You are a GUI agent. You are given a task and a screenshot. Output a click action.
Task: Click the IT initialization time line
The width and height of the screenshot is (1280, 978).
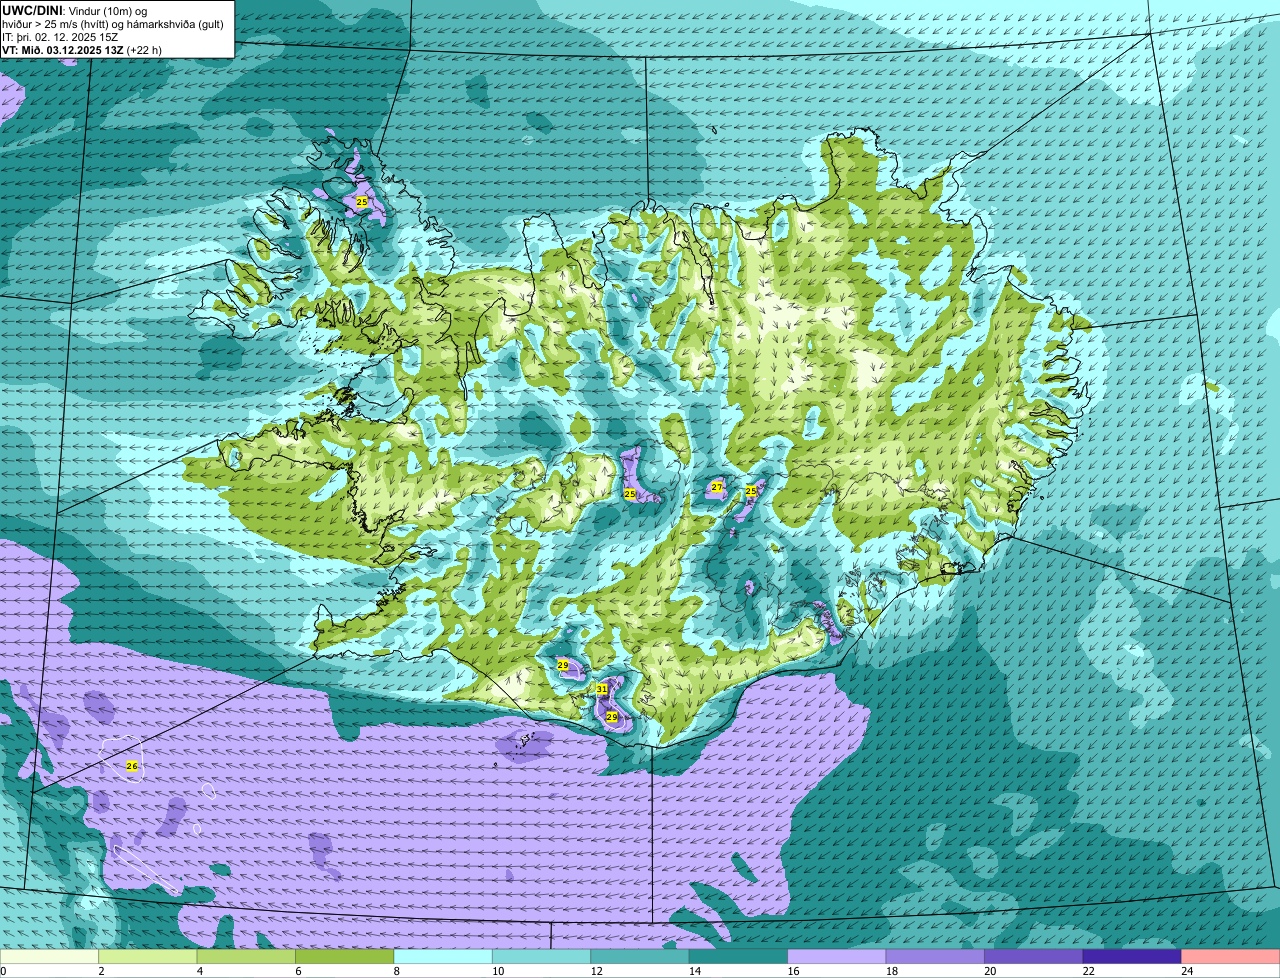60,37
